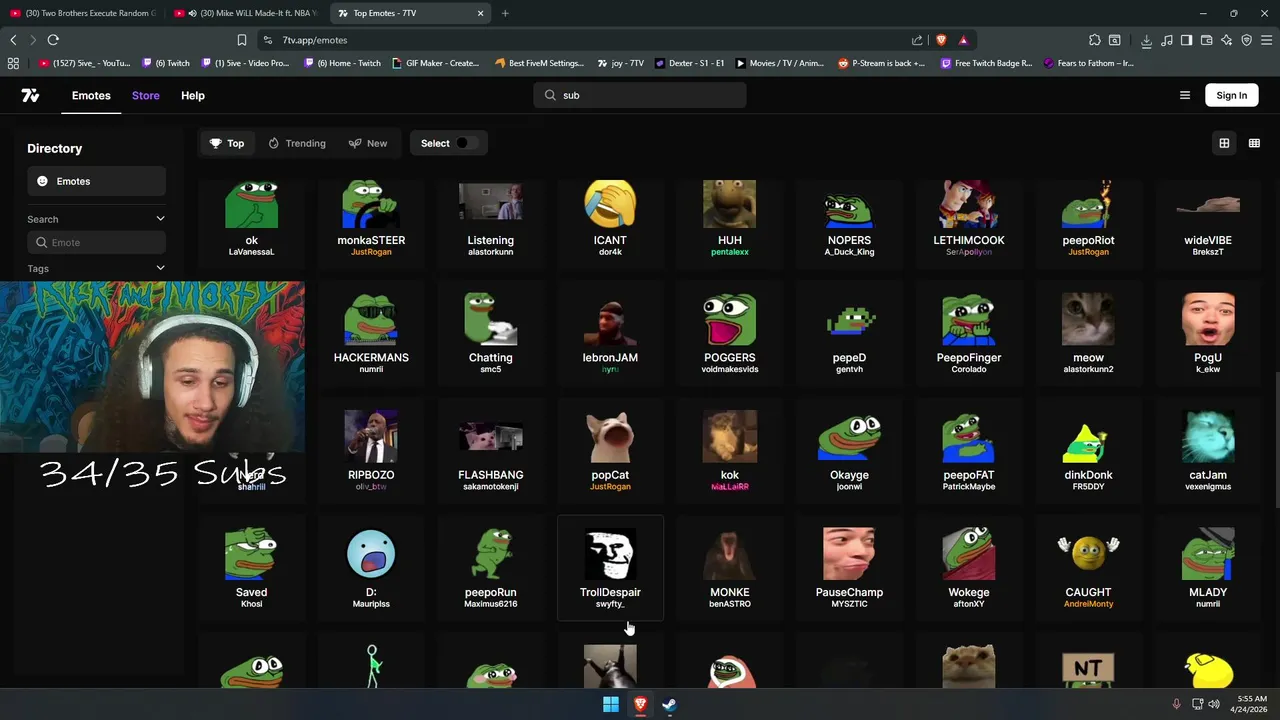This screenshot has height=720, width=1280.
Task: Open the apps grid icon in bookmarks bar
Action: tap(13, 63)
